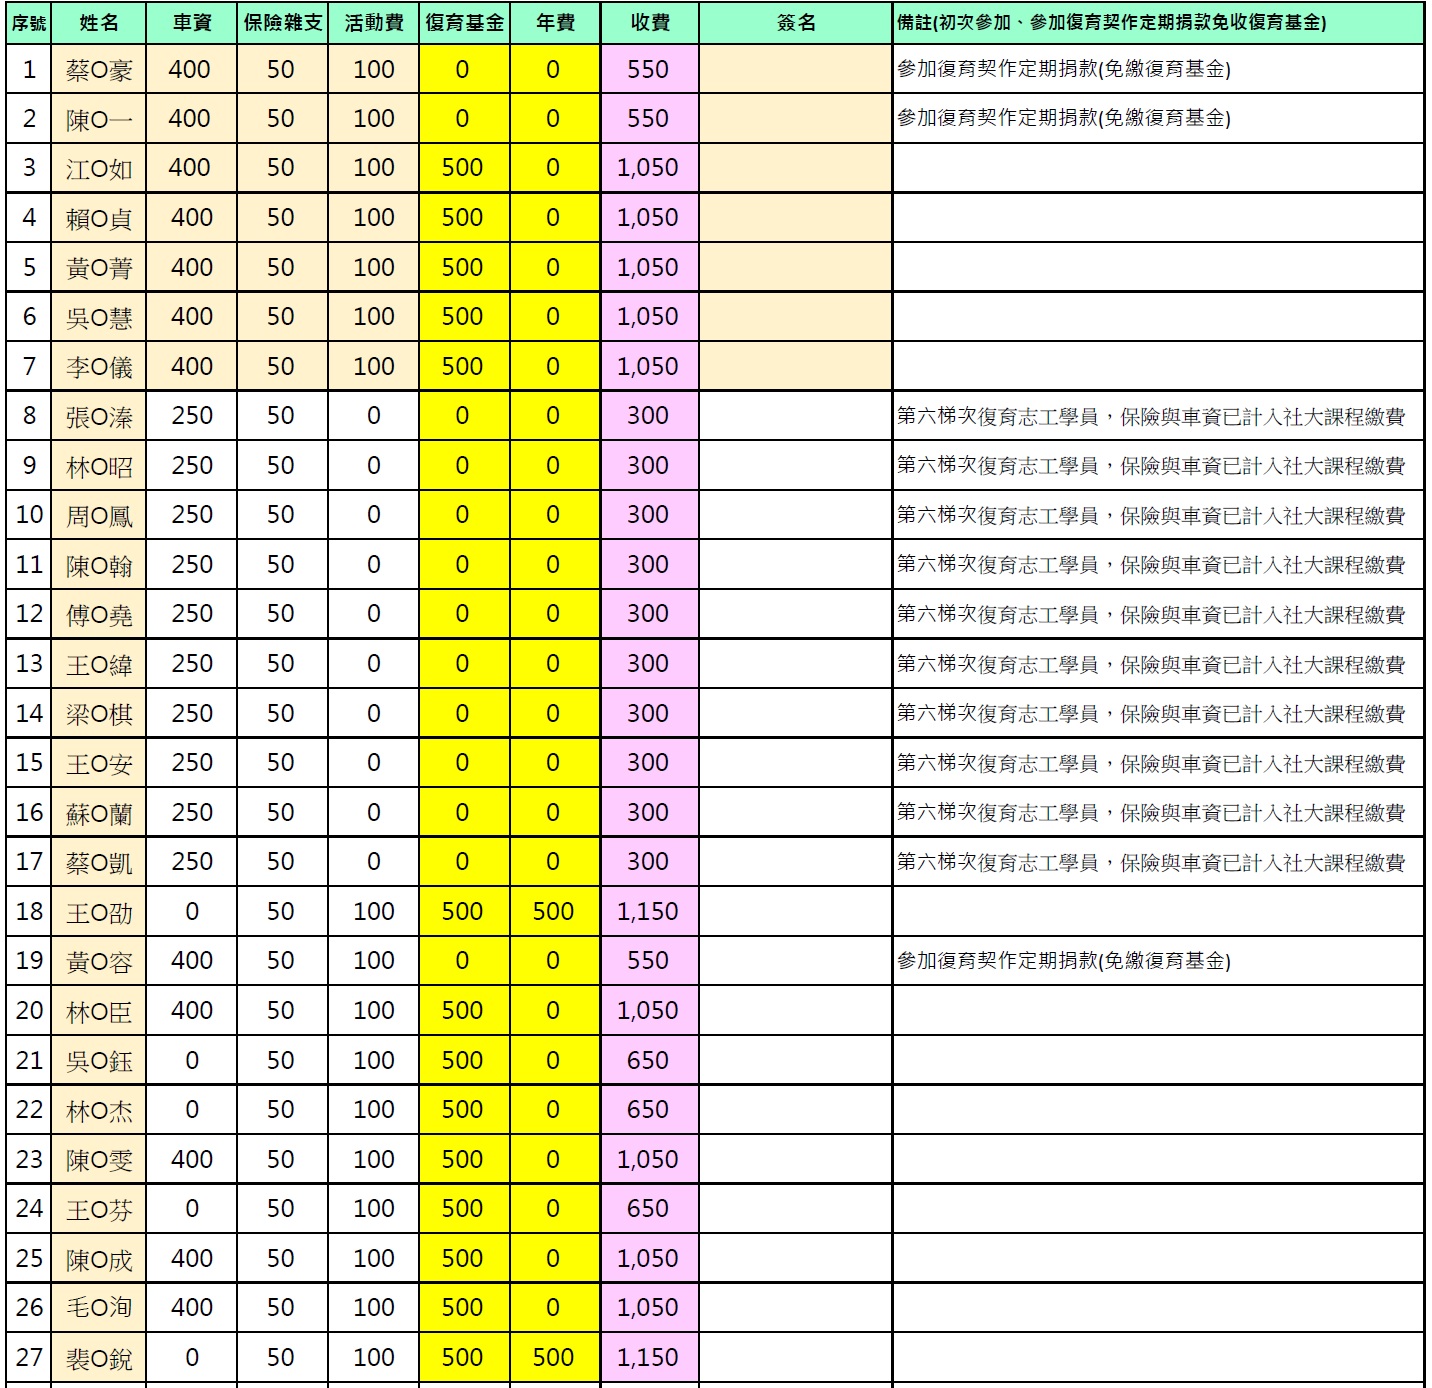Click the name 江O如

tap(99, 168)
